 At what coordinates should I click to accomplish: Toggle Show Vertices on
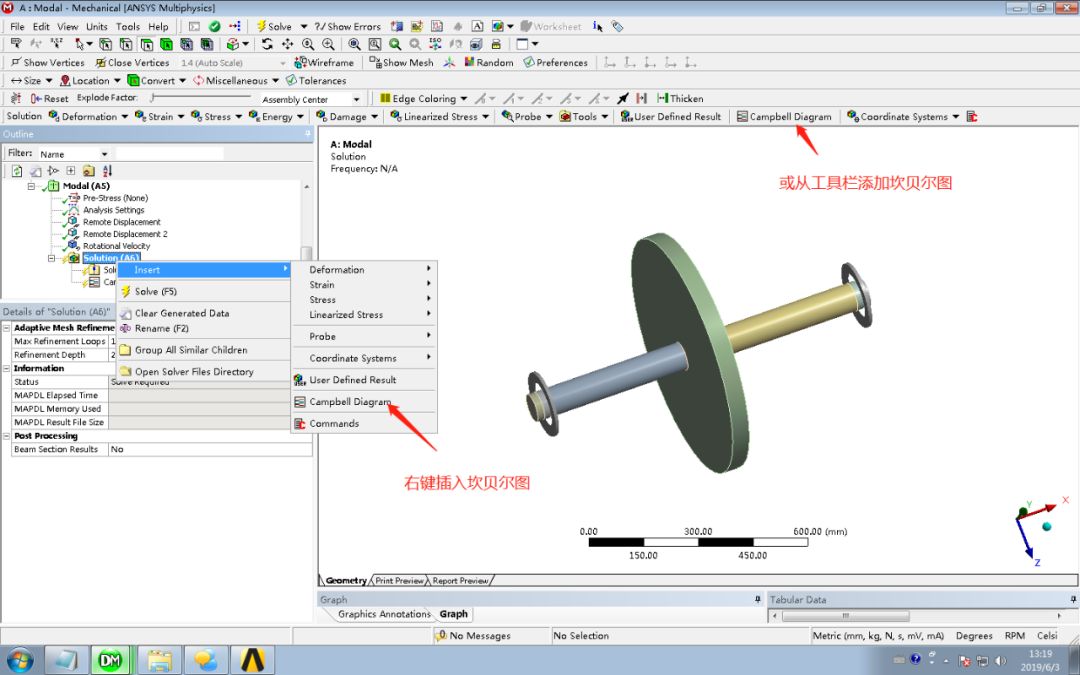pos(48,62)
